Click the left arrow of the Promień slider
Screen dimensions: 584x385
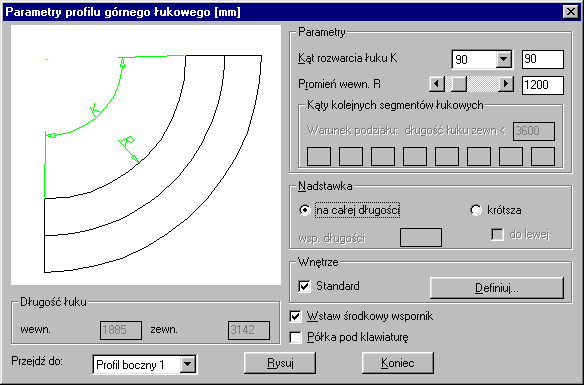(437, 84)
